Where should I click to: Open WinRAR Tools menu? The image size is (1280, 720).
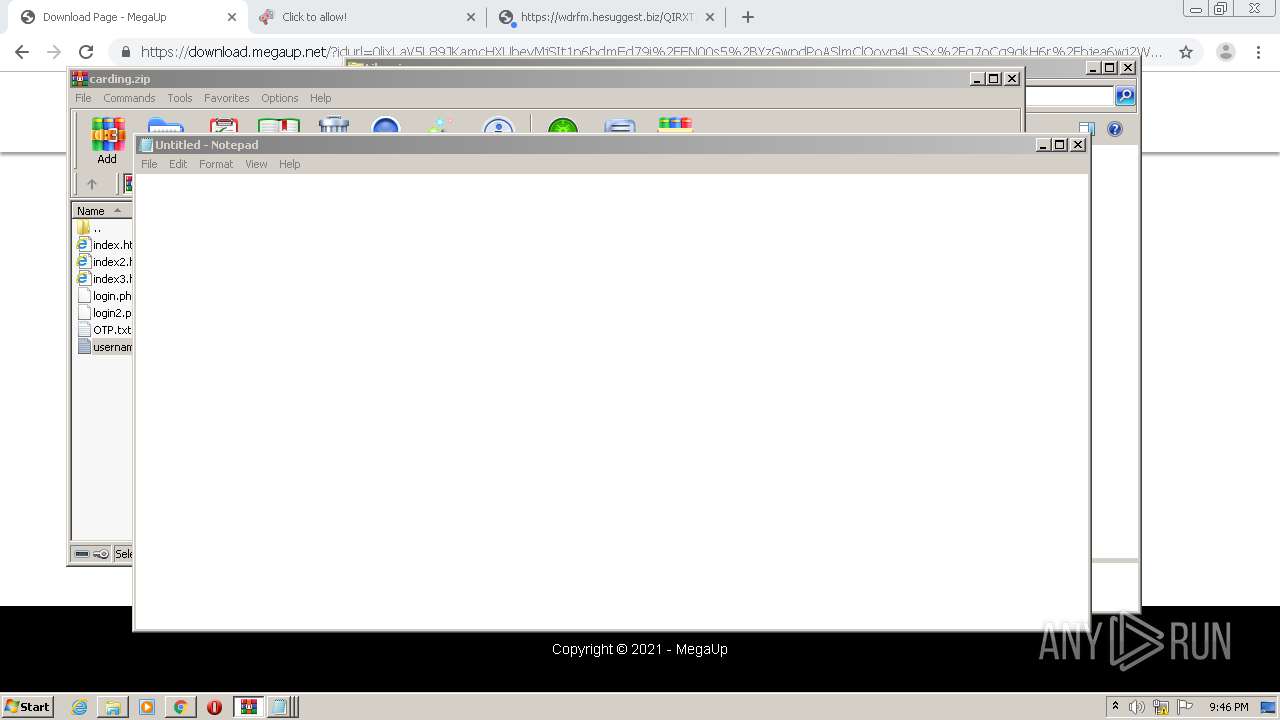(x=180, y=98)
